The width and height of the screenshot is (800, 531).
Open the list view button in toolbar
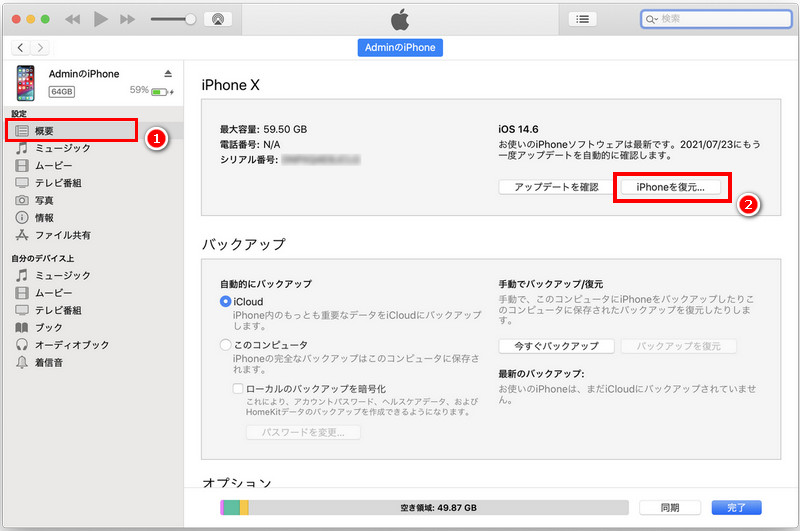click(x=582, y=19)
